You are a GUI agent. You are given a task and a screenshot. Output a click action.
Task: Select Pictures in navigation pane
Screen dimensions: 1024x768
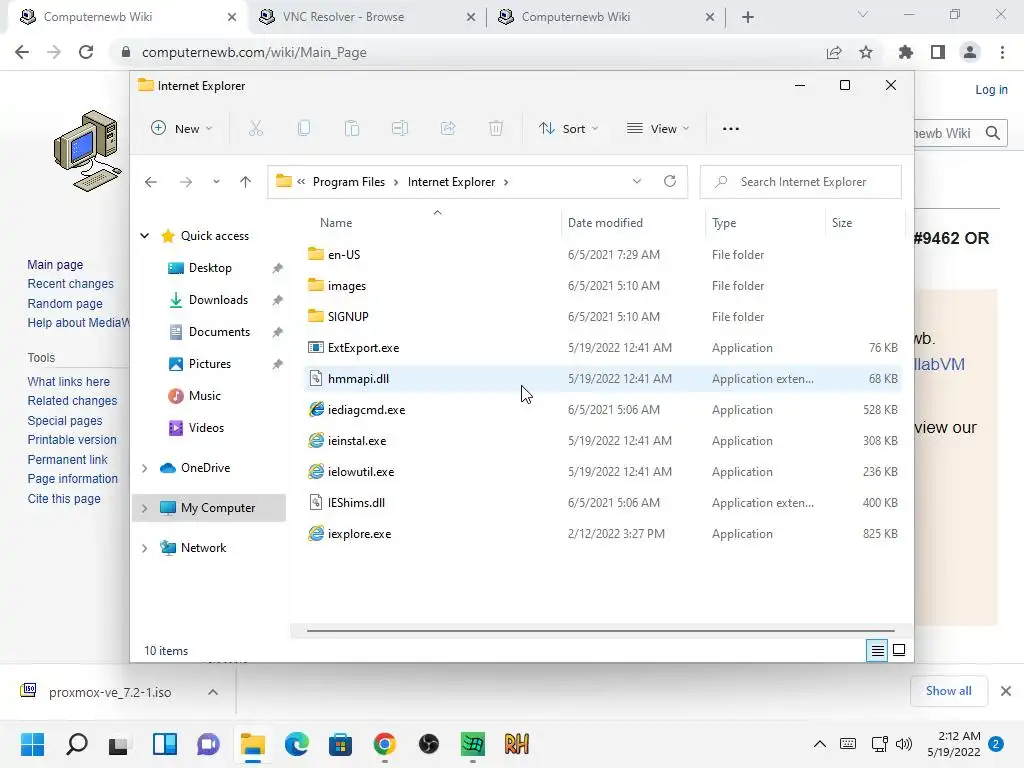tap(210, 364)
